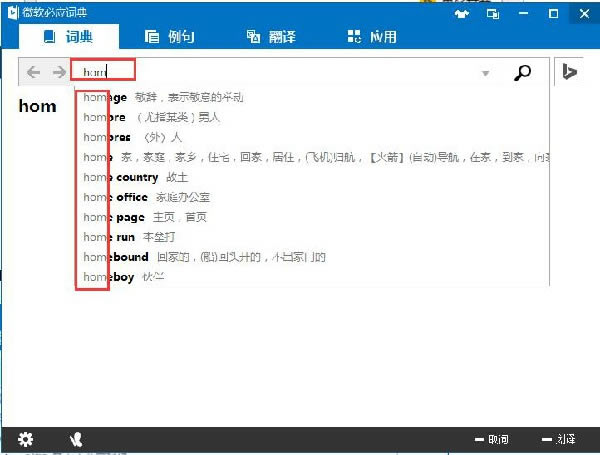Open the 应用 tab
The height and width of the screenshot is (455, 600).
click(x=372, y=37)
